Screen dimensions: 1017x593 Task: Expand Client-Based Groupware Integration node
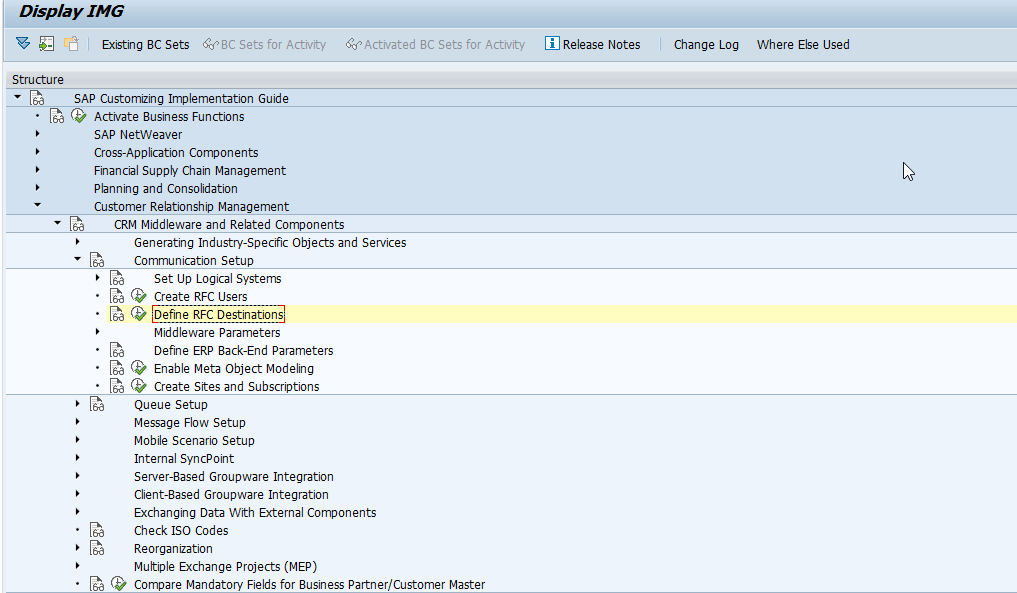[x=78, y=494]
